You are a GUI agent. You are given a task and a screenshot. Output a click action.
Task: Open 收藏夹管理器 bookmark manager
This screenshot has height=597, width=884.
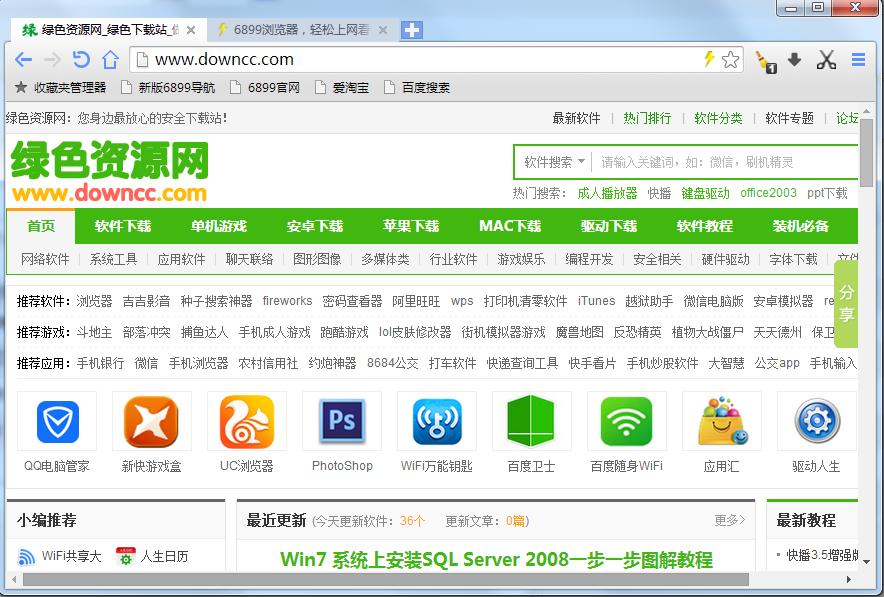click(60, 87)
